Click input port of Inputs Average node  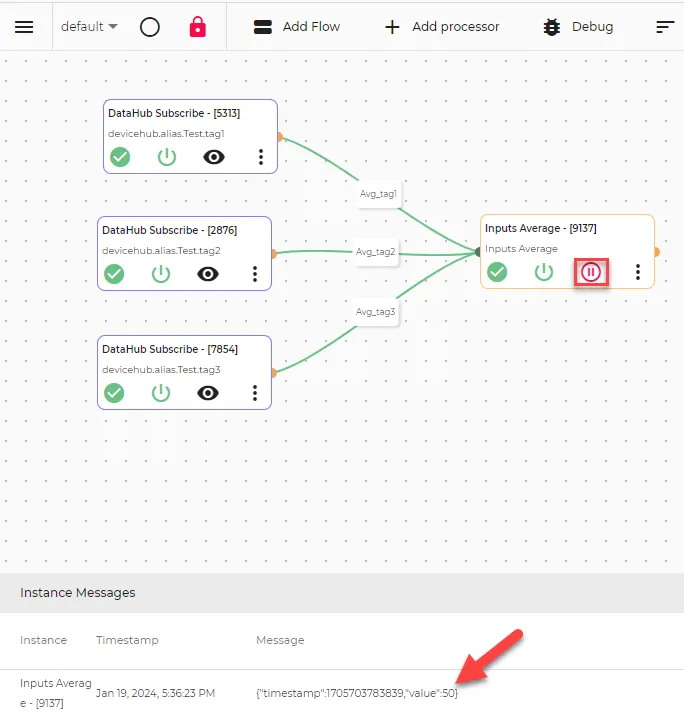pyautogui.click(x=478, y=252)
